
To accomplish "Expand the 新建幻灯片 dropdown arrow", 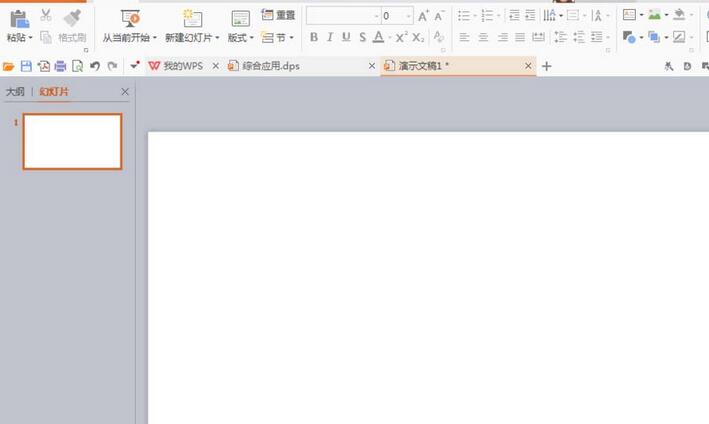I will click(x=217, y=38).
